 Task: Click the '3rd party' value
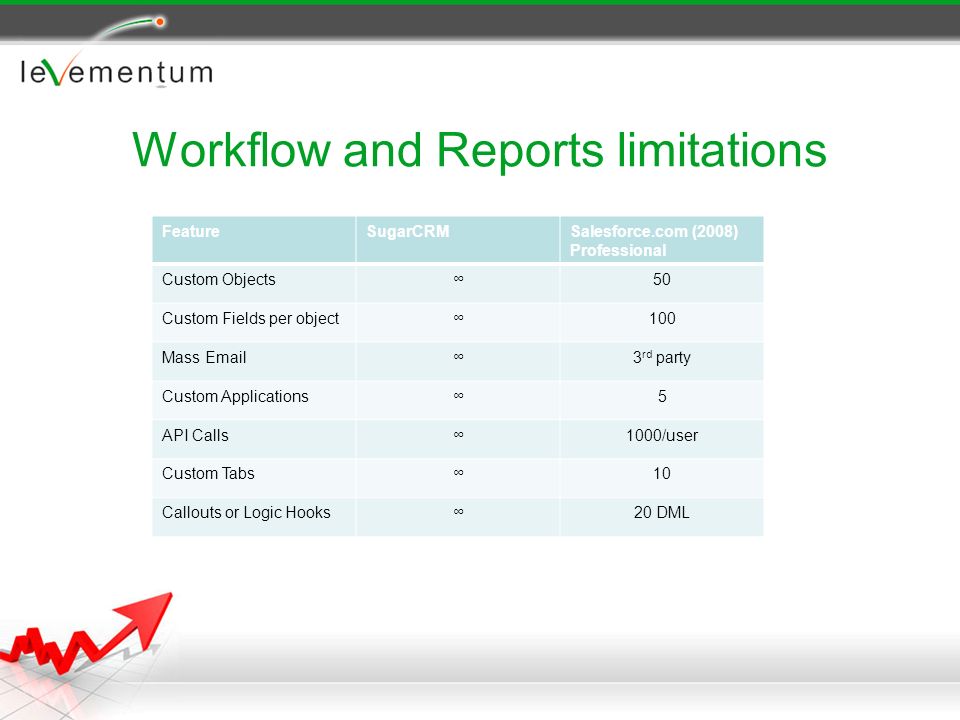662,358
